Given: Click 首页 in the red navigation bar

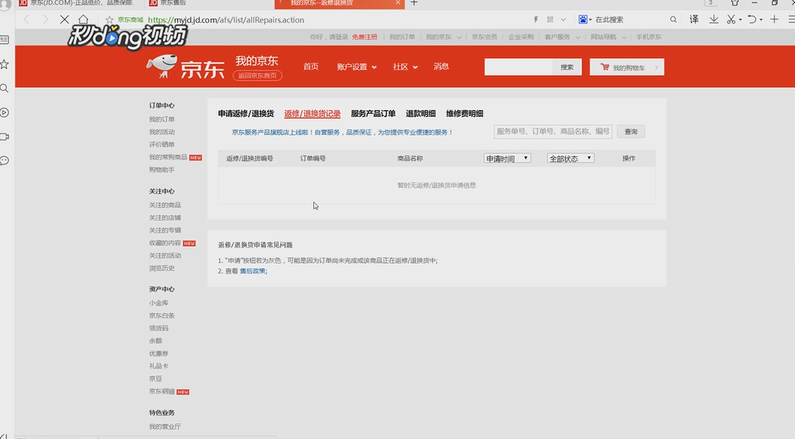Looking at the screenshot, I should (x=311, y=66).
